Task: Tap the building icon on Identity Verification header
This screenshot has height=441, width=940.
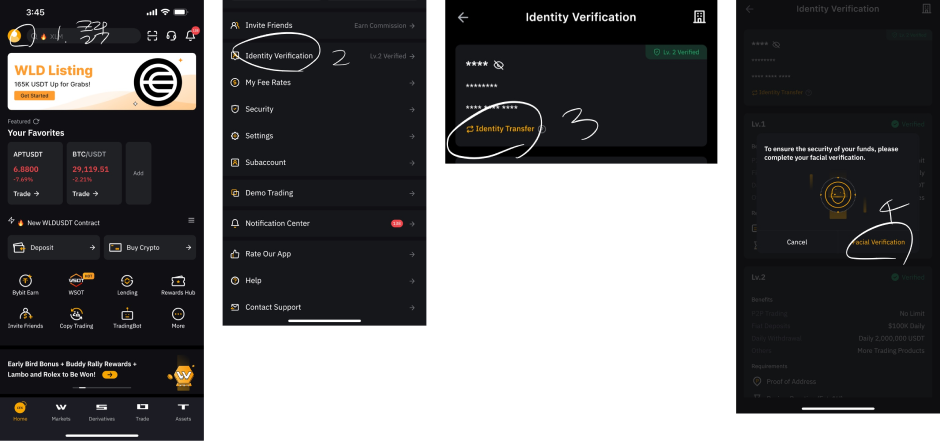Action: click(699, 17)
